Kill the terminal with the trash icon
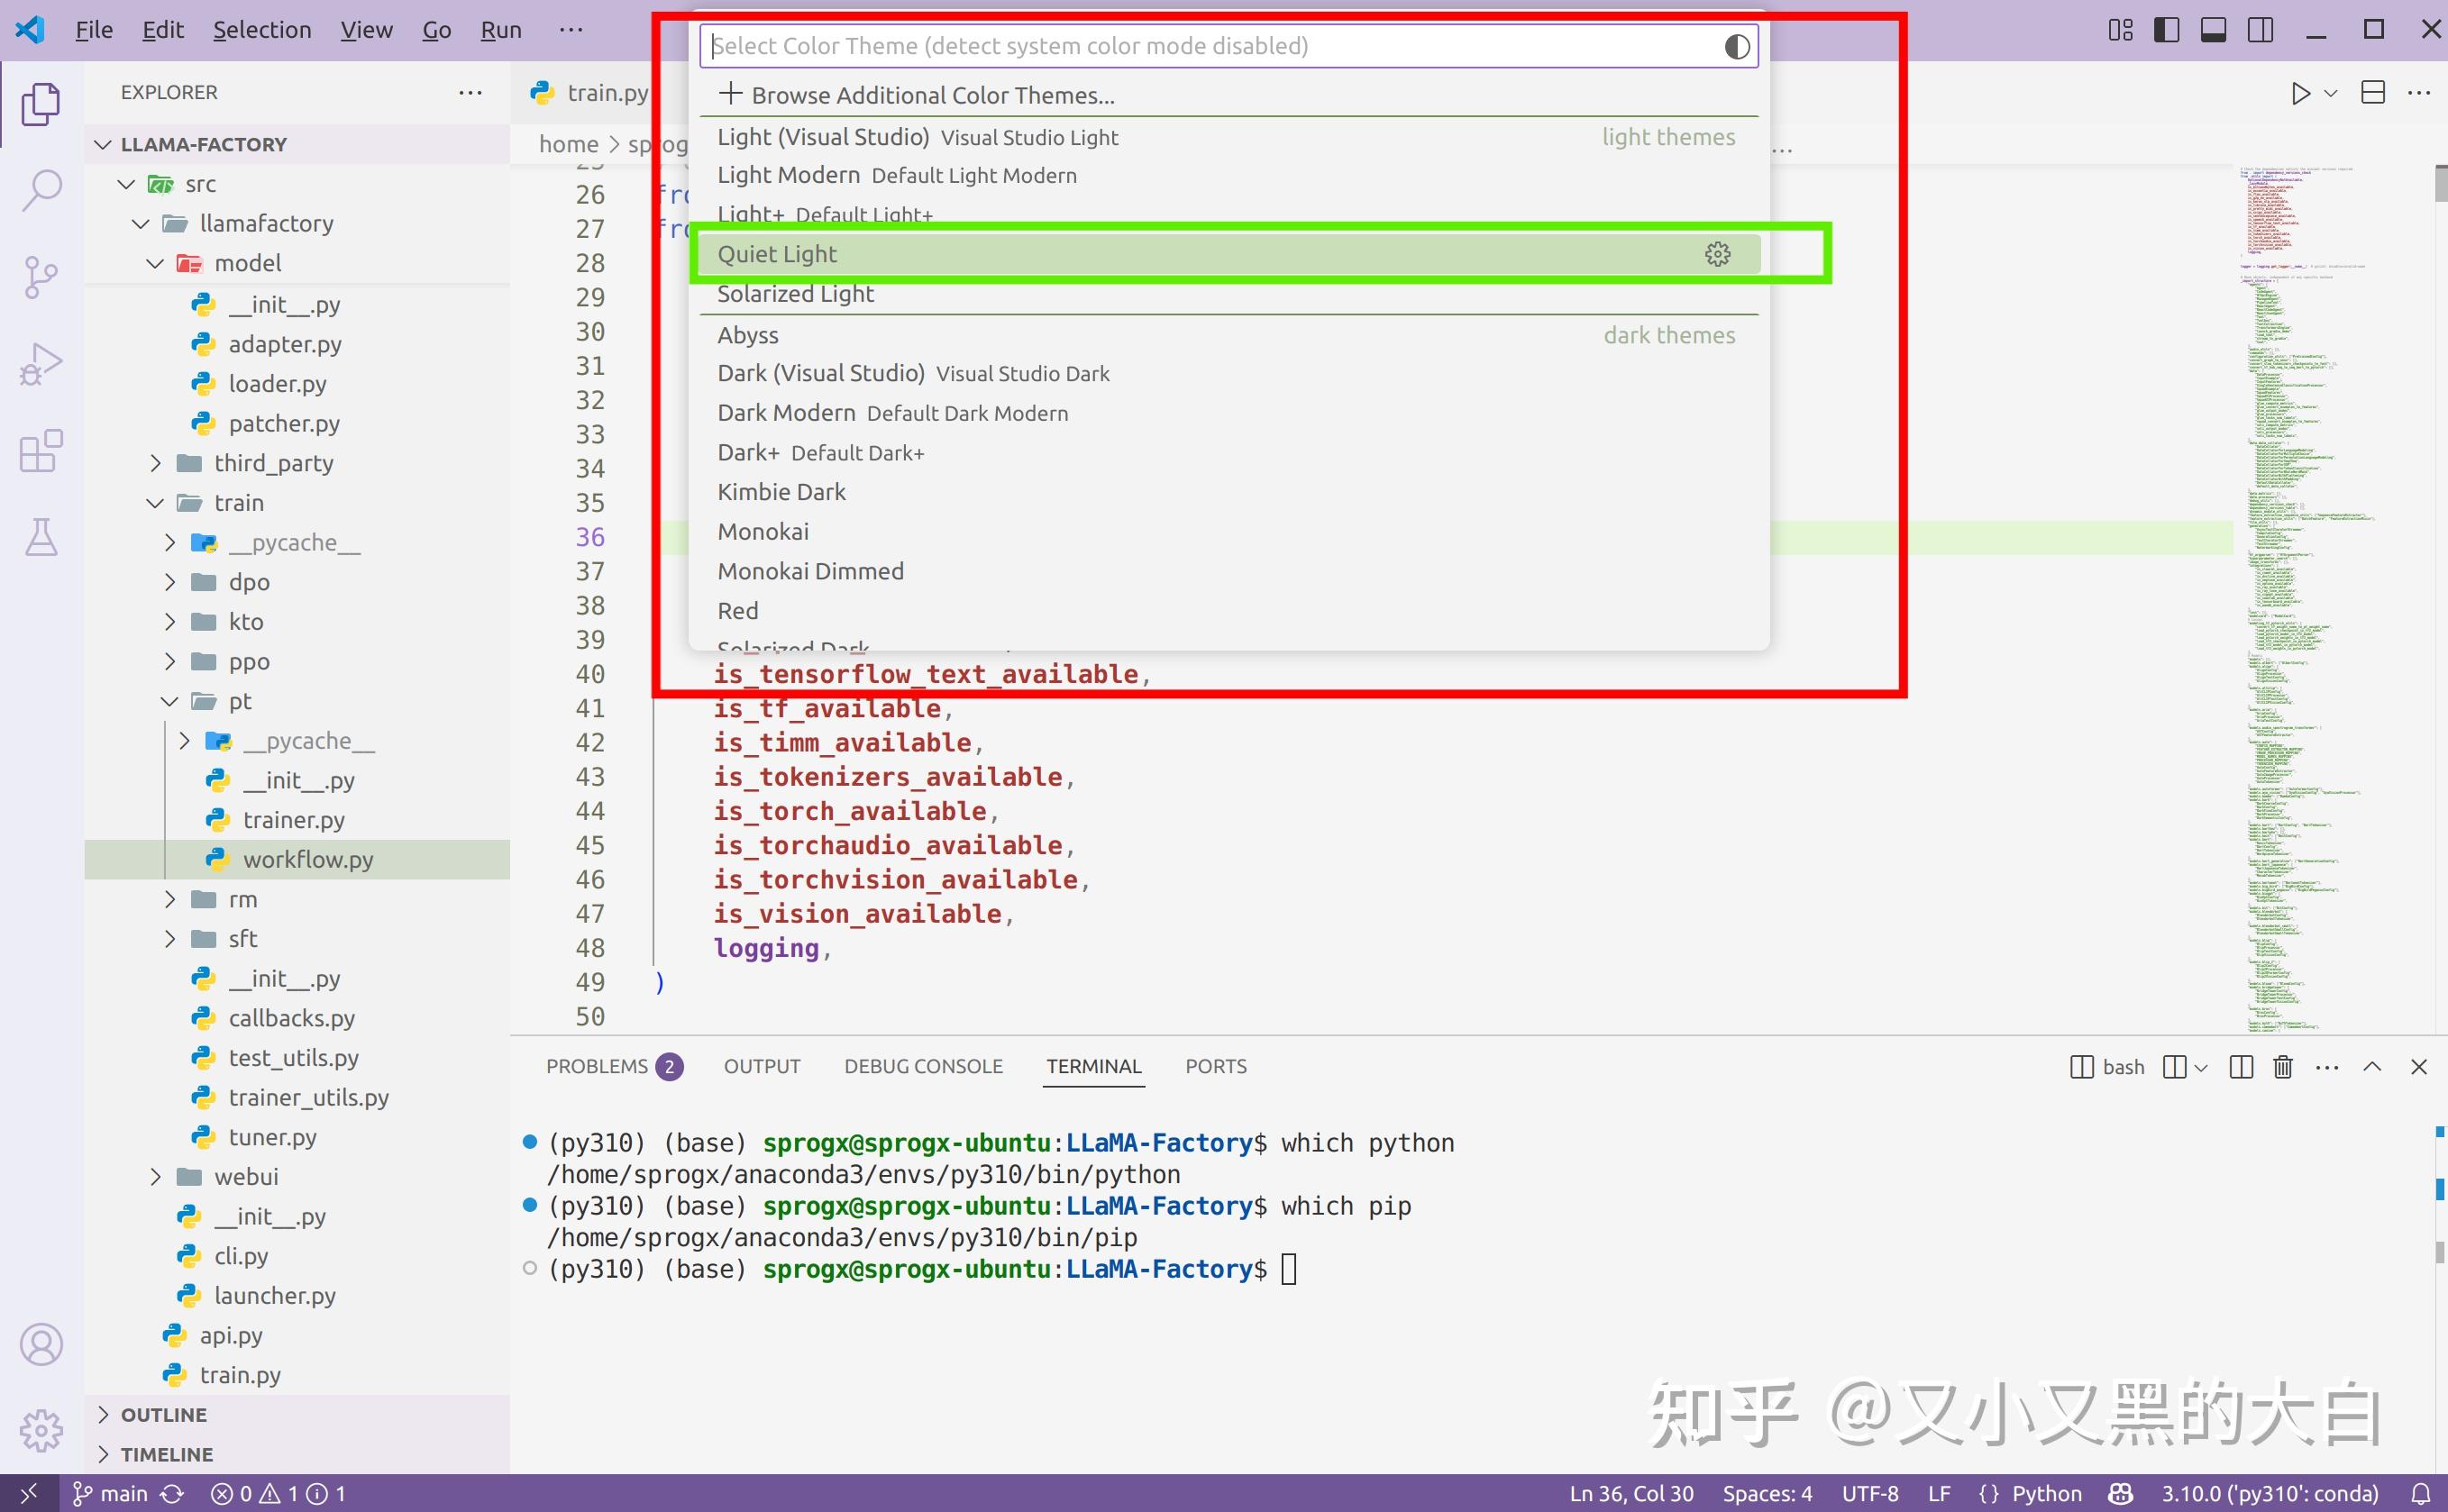This screenshot has width=2448, height=1512. [x=2282, y=1067]
